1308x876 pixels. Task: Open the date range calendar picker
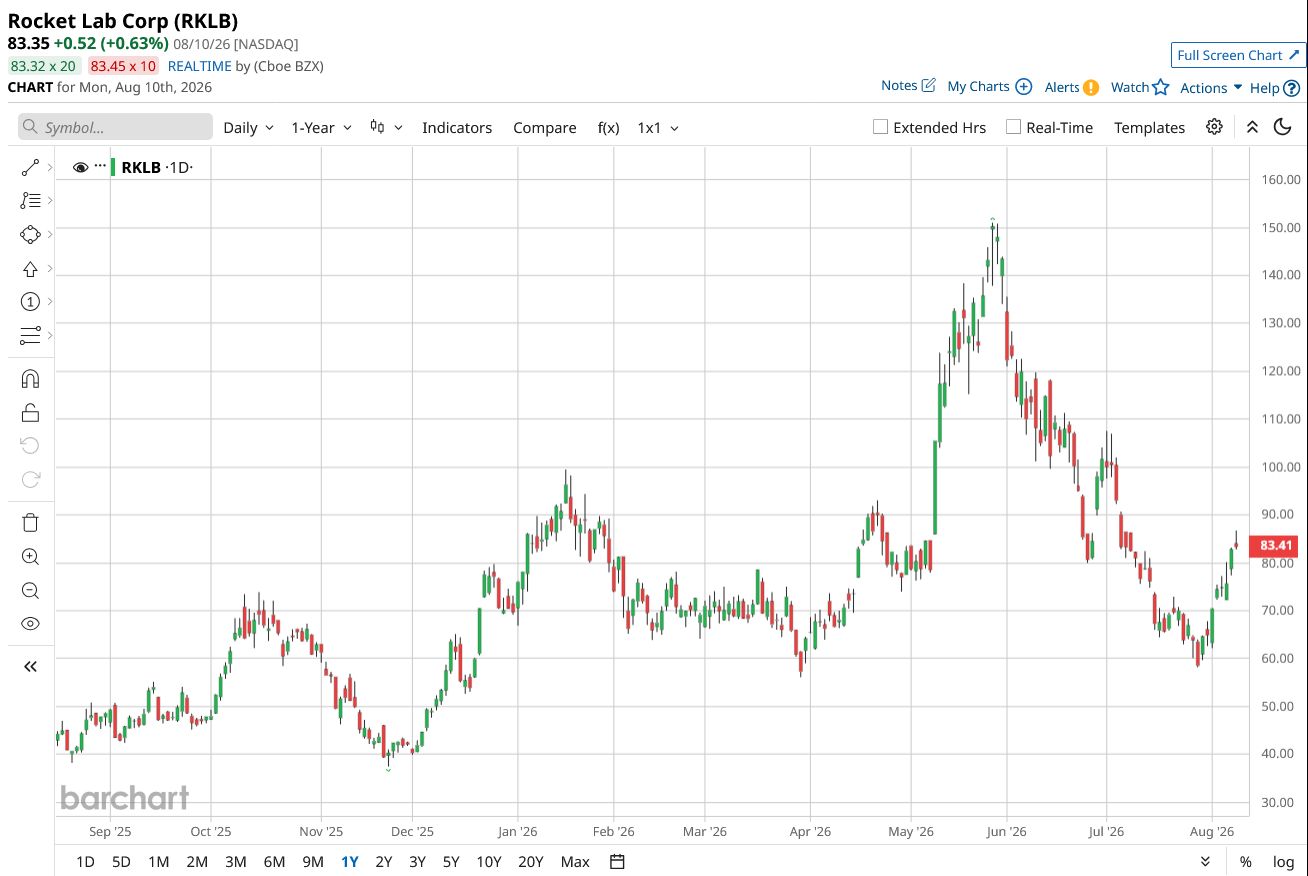click(617, 862)
